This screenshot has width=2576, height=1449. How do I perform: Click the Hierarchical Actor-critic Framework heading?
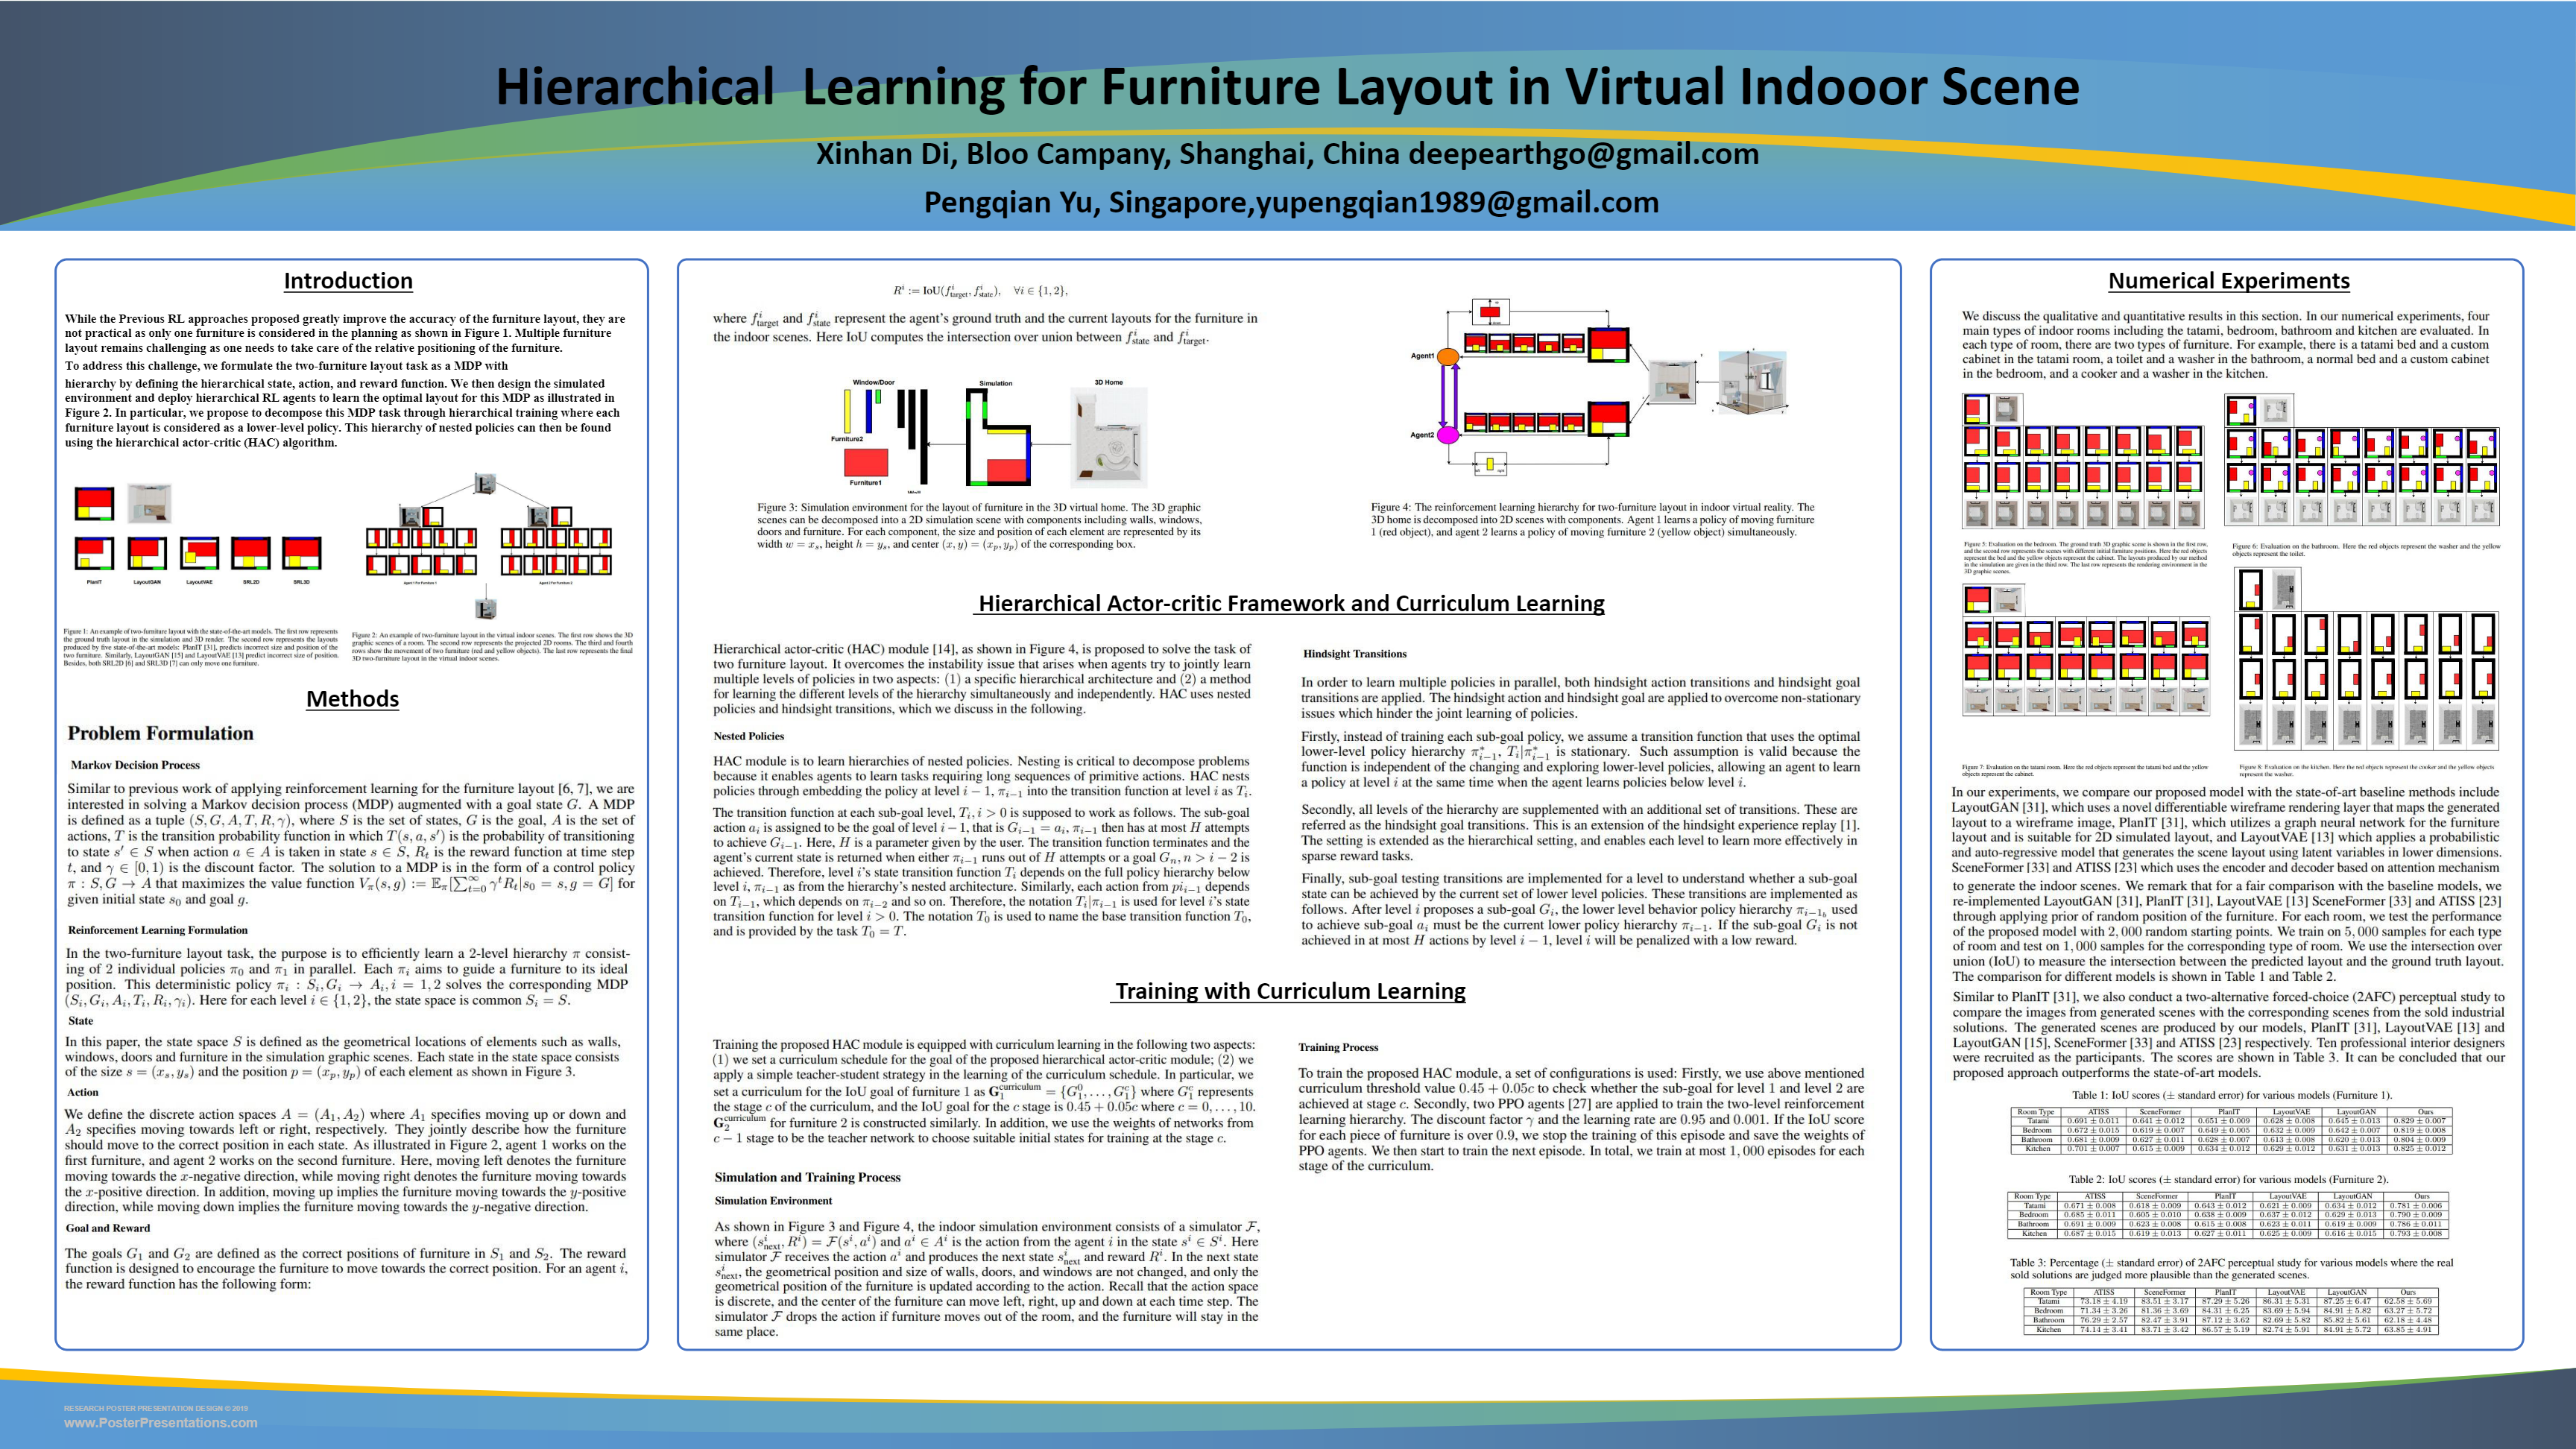point(1290,603)
